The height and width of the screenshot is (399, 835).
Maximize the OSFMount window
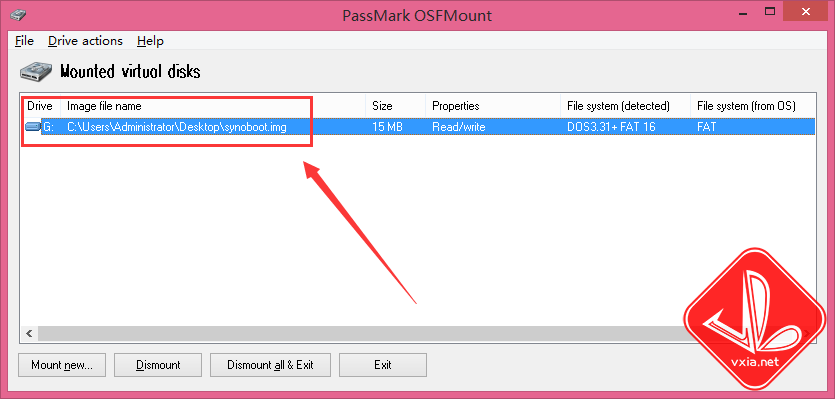point(770,11)
